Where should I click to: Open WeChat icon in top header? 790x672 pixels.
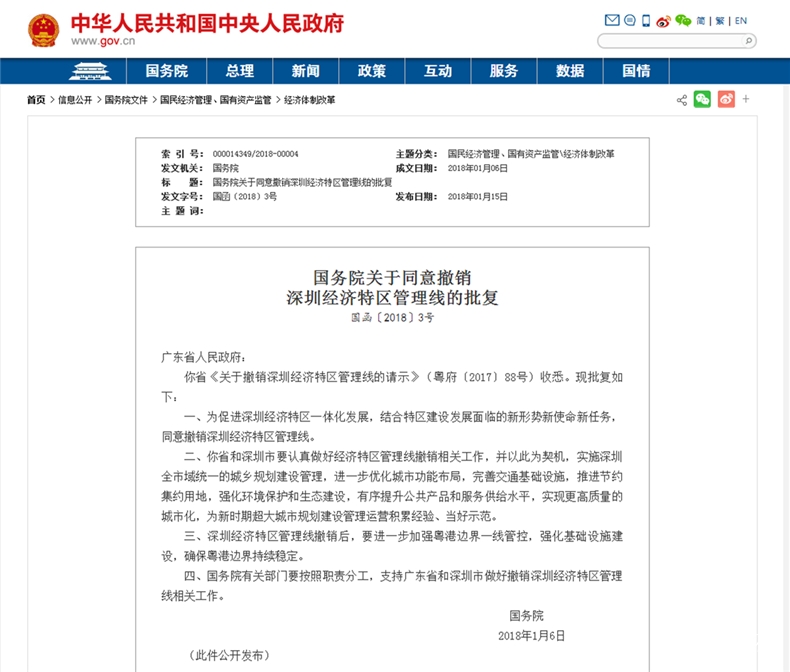click(683, 20)
